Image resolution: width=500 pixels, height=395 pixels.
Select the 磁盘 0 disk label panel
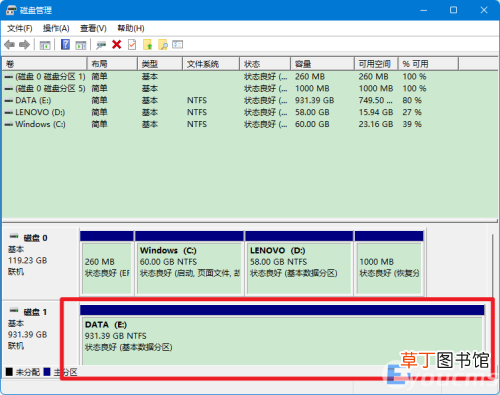click(41, 263)
